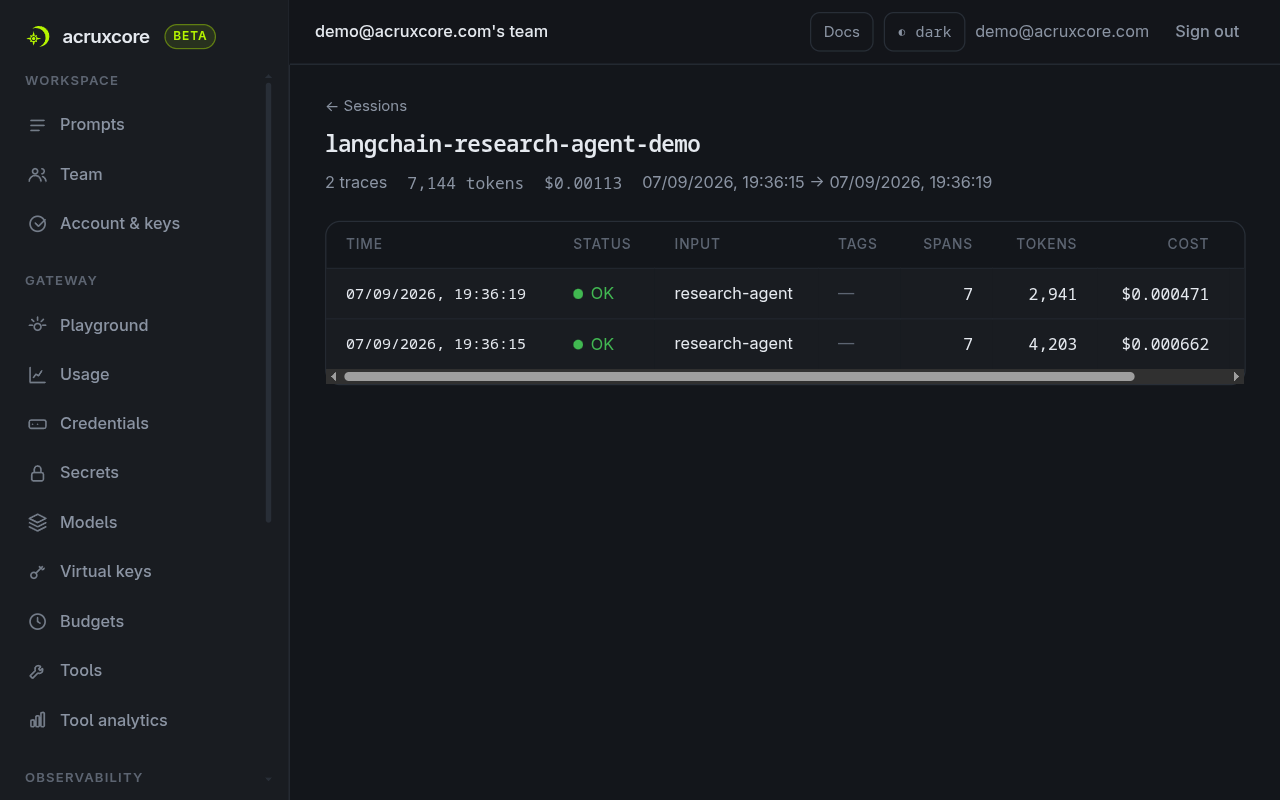
Task: Click the table scrollbar right arrow
Action: coord(1237,377)
